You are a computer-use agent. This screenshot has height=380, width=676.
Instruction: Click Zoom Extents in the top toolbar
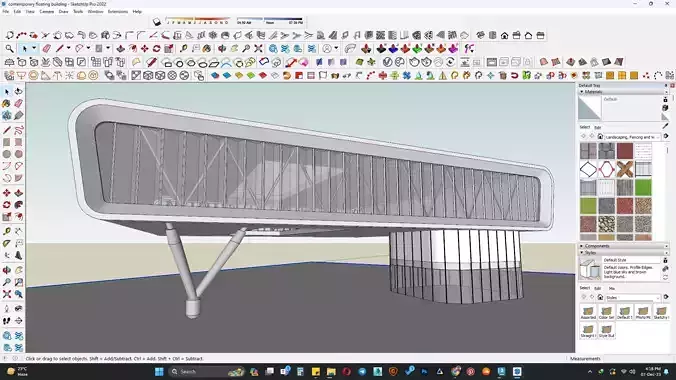coord(258,48)
